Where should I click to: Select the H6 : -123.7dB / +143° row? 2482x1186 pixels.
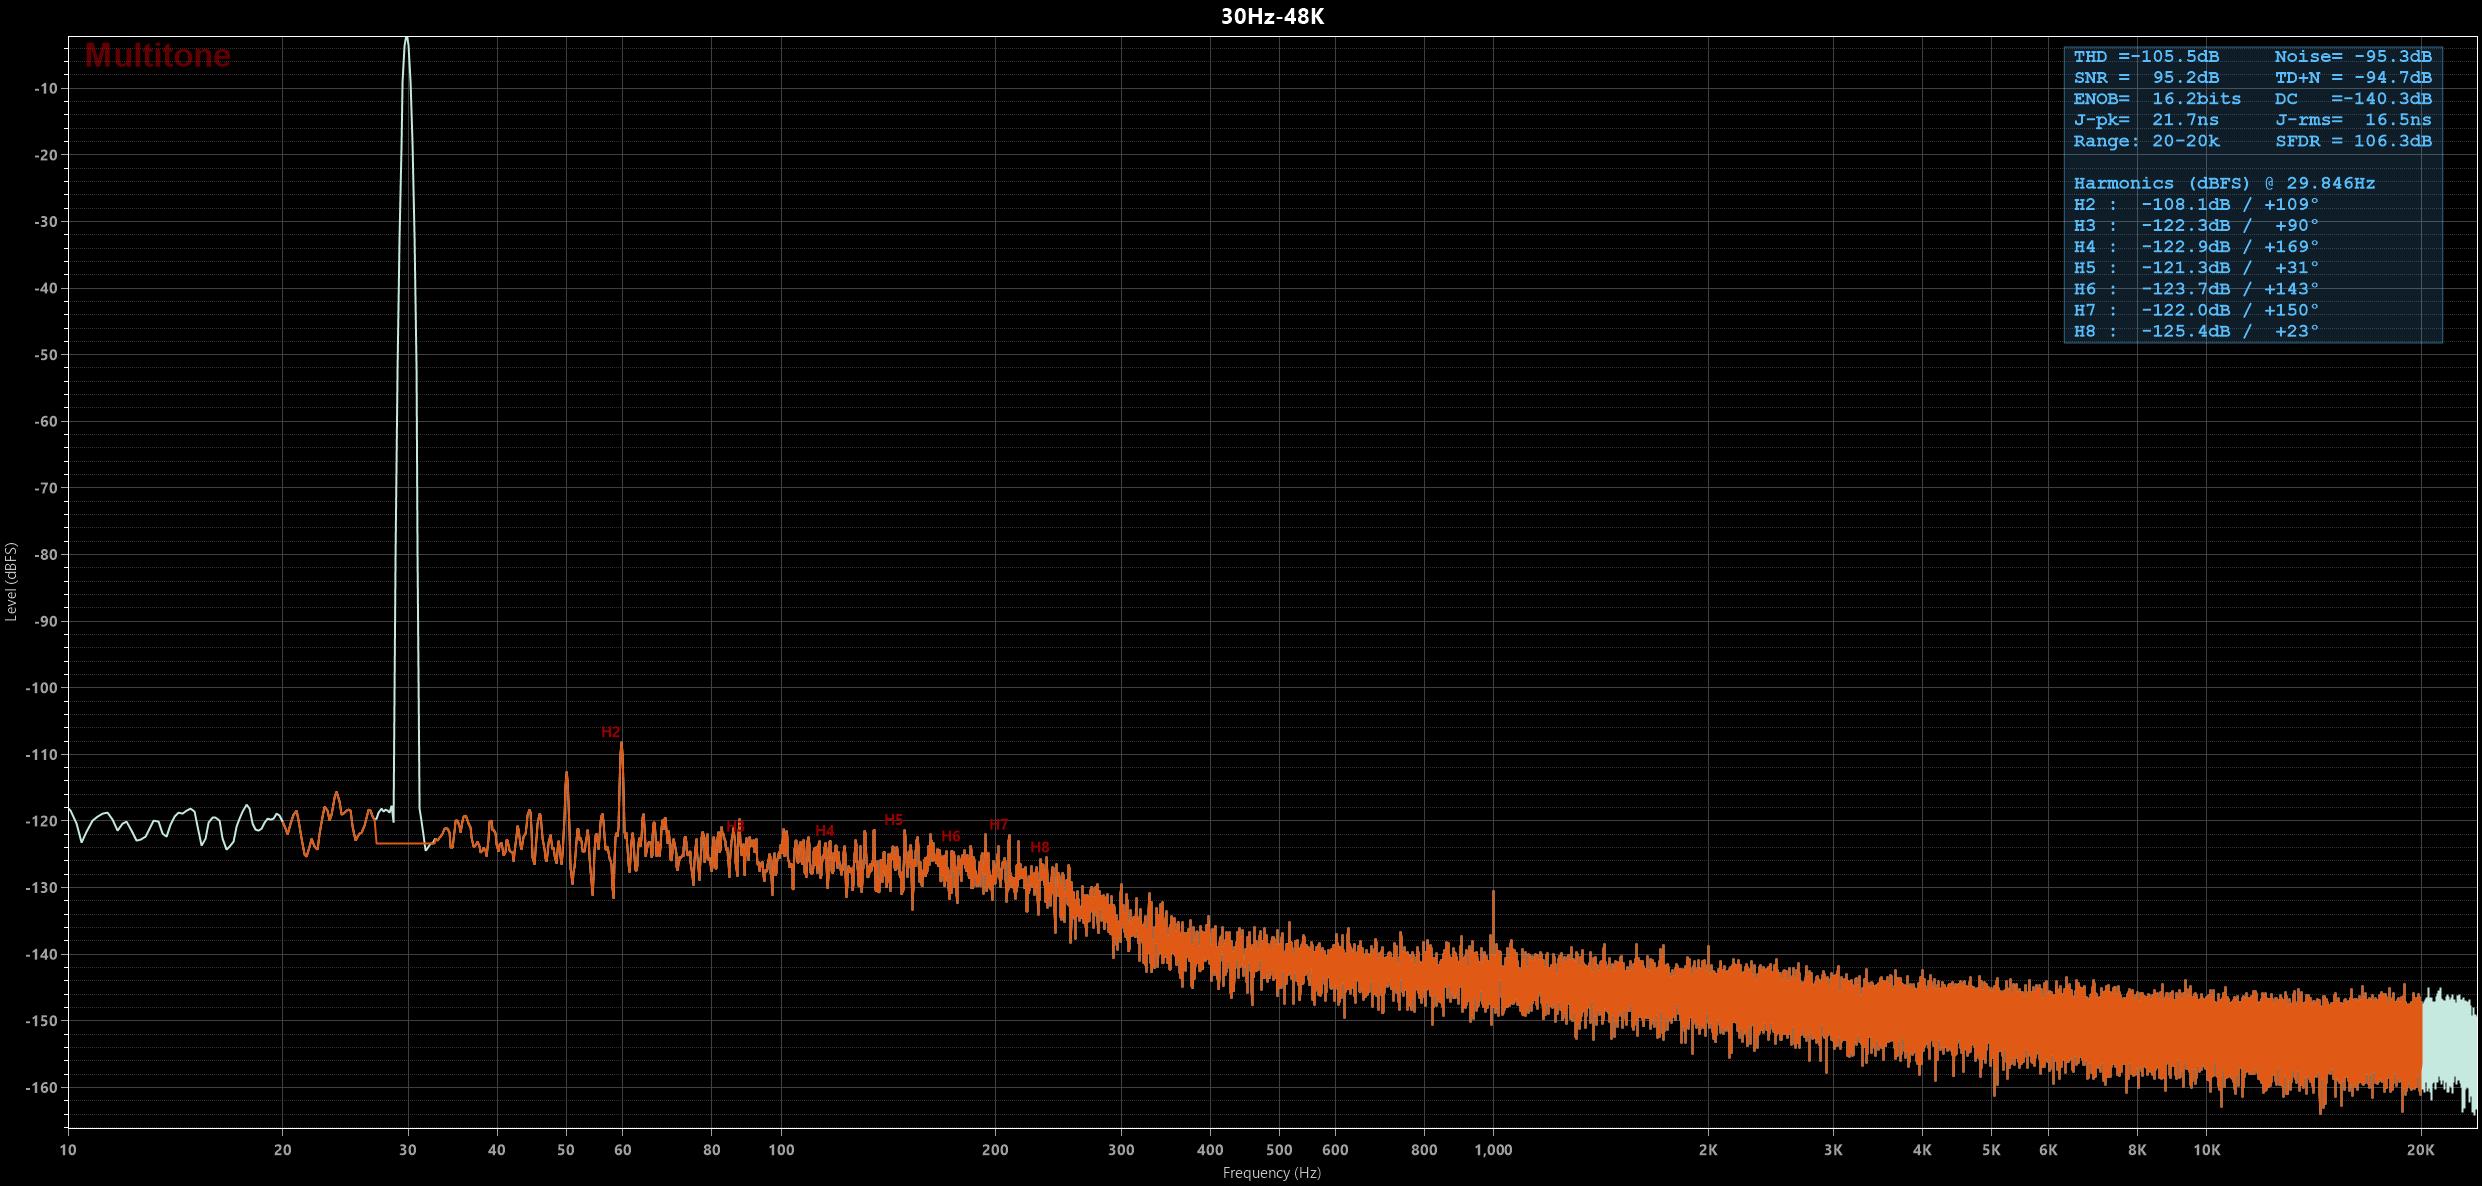(2196, 289)
